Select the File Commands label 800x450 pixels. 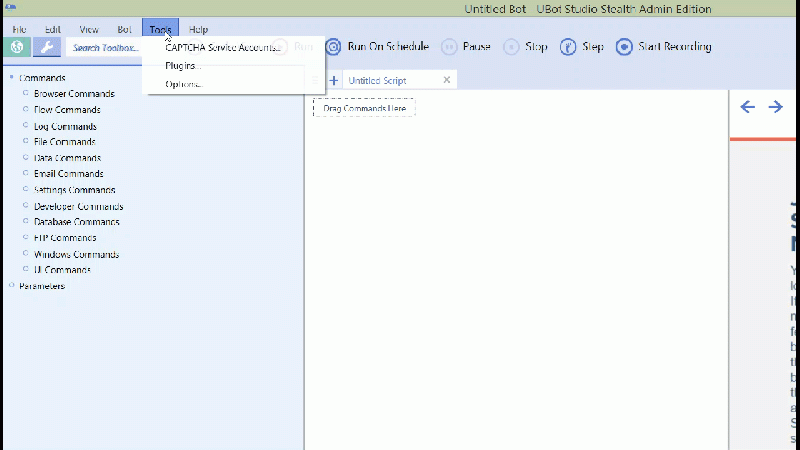[65, 142]
